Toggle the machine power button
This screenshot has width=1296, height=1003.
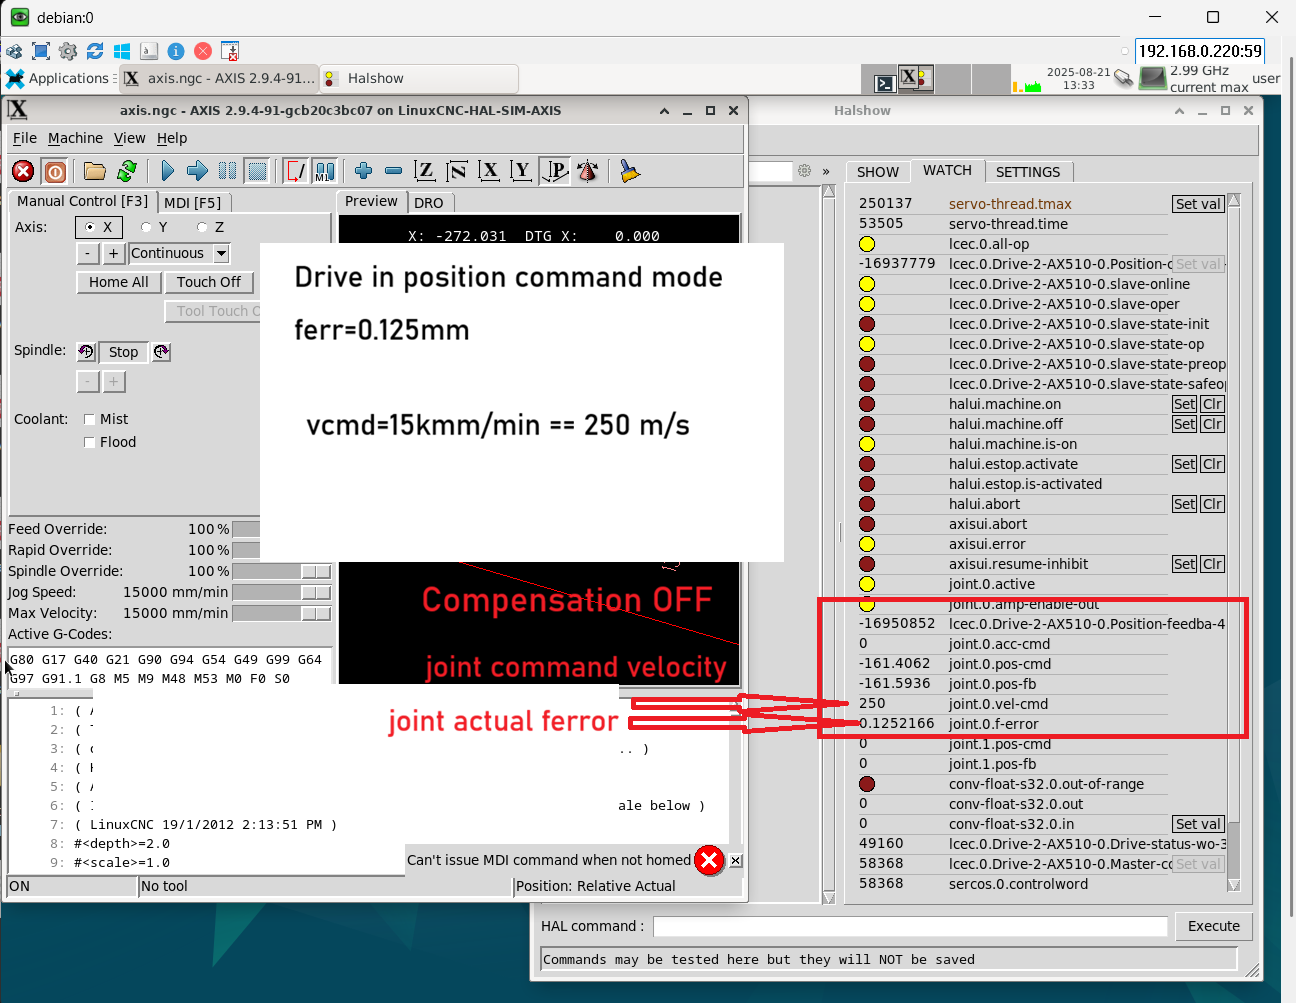[x=56, y=172]
